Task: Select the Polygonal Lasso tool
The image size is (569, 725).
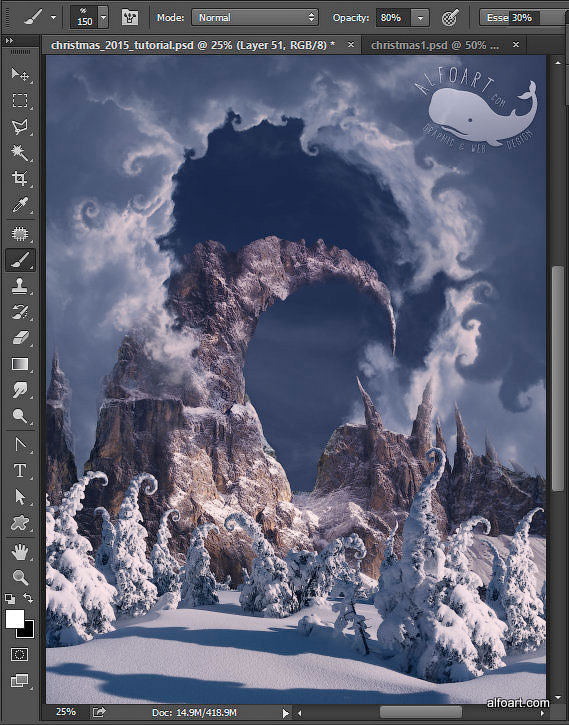Action: [20, 126]
